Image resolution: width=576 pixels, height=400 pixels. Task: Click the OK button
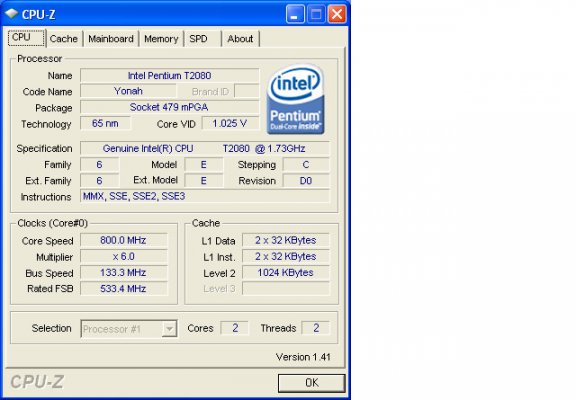(312, 383)
